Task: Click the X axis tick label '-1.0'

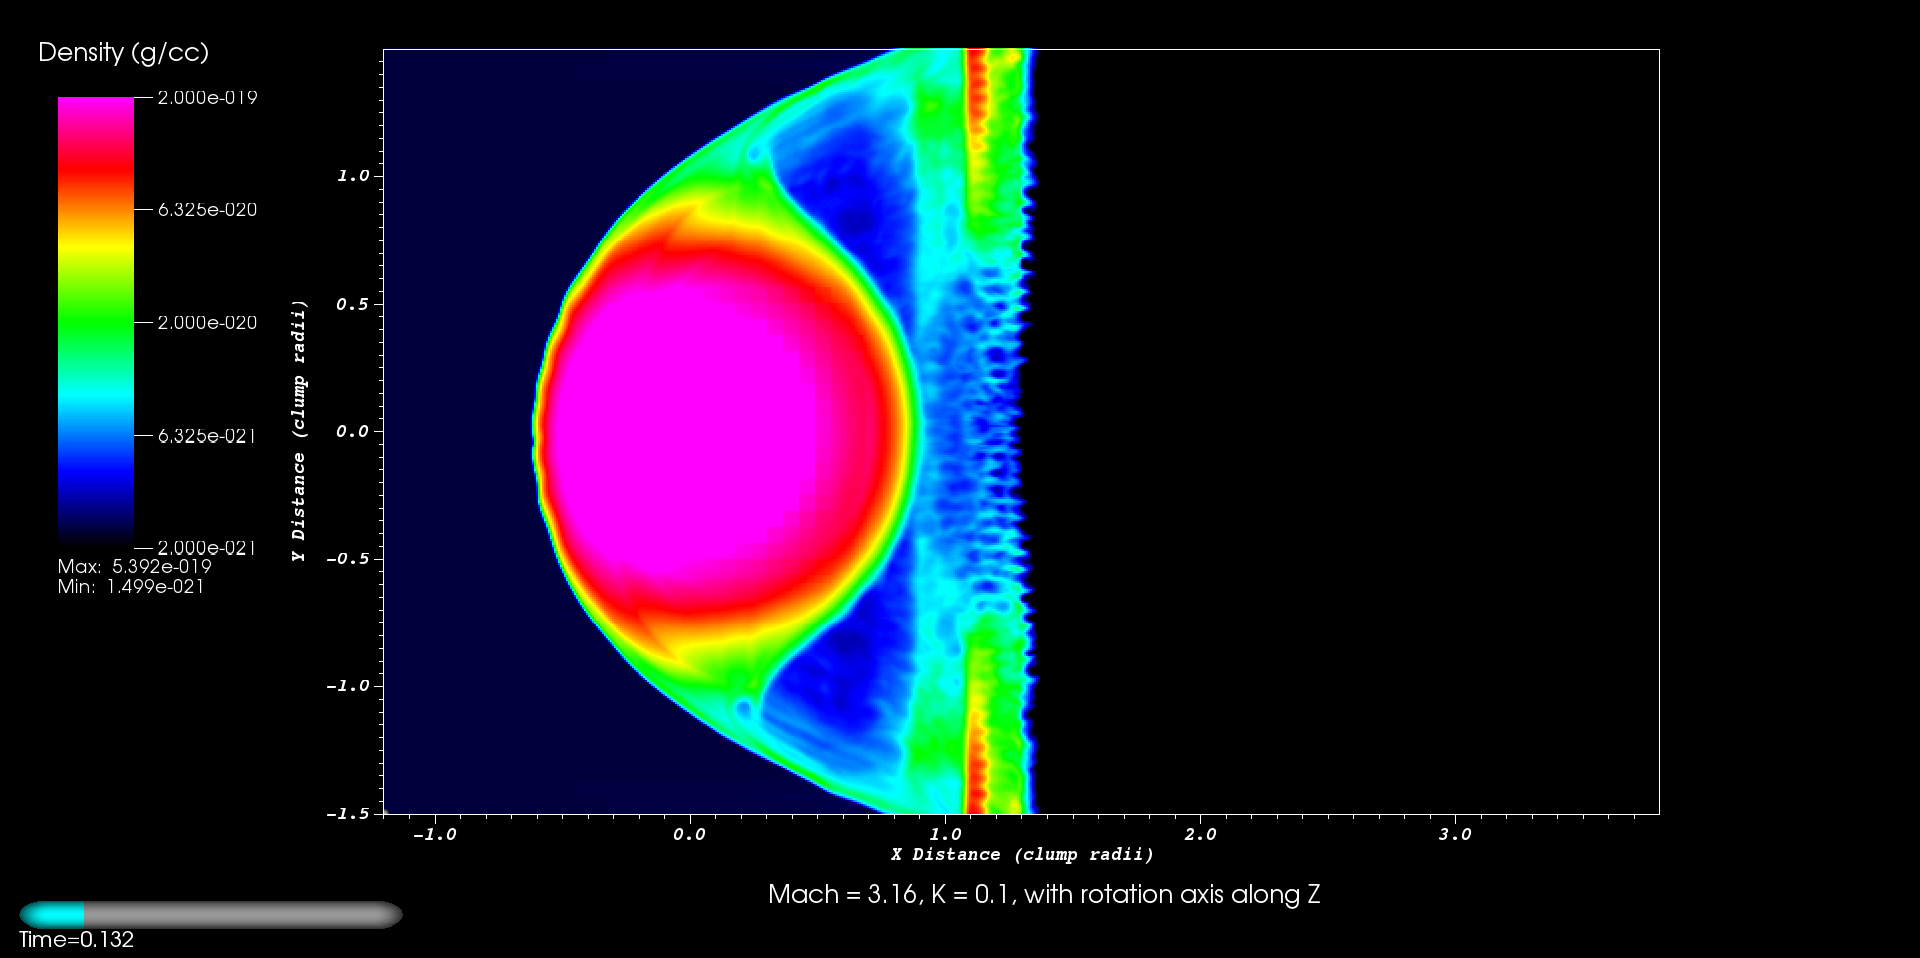Action: (434, 834)
